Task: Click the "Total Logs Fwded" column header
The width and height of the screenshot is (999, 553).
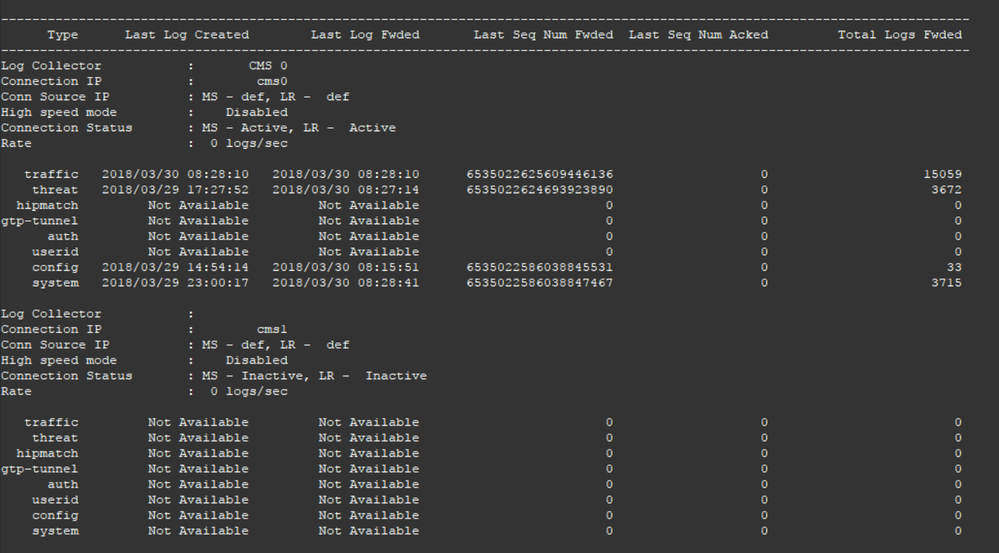Action: pyautogui.click(x=900, y=35)
